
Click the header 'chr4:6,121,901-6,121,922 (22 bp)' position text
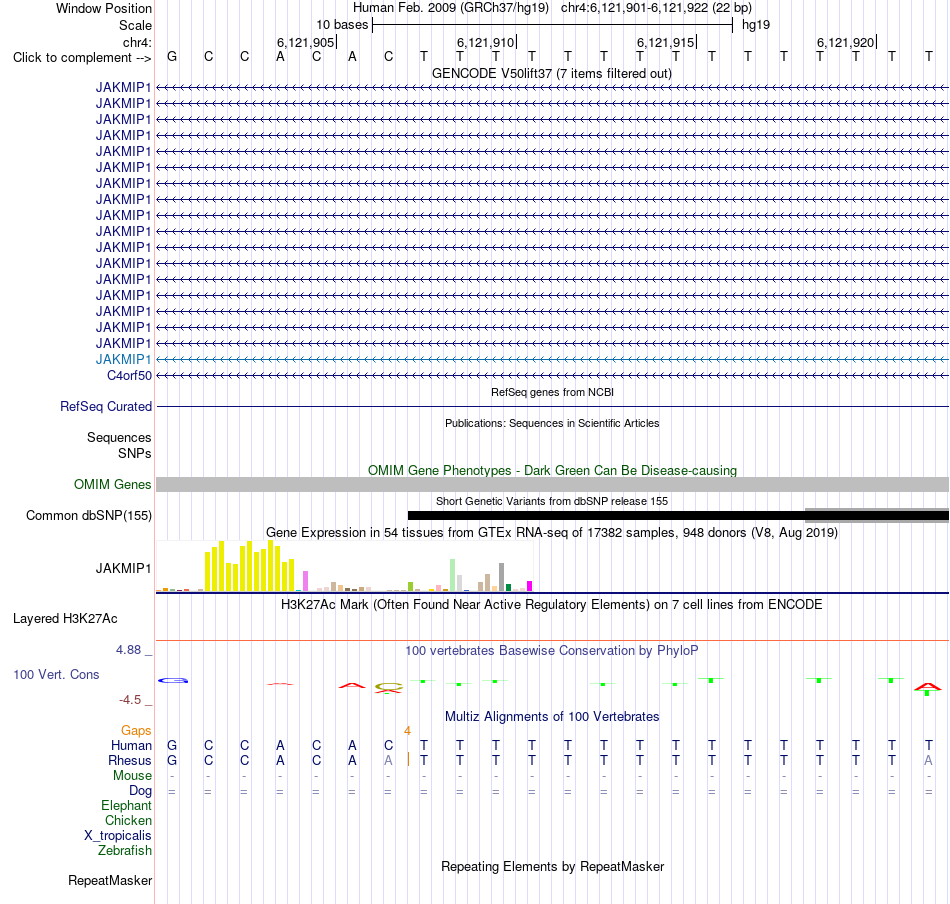pos(656,8)
